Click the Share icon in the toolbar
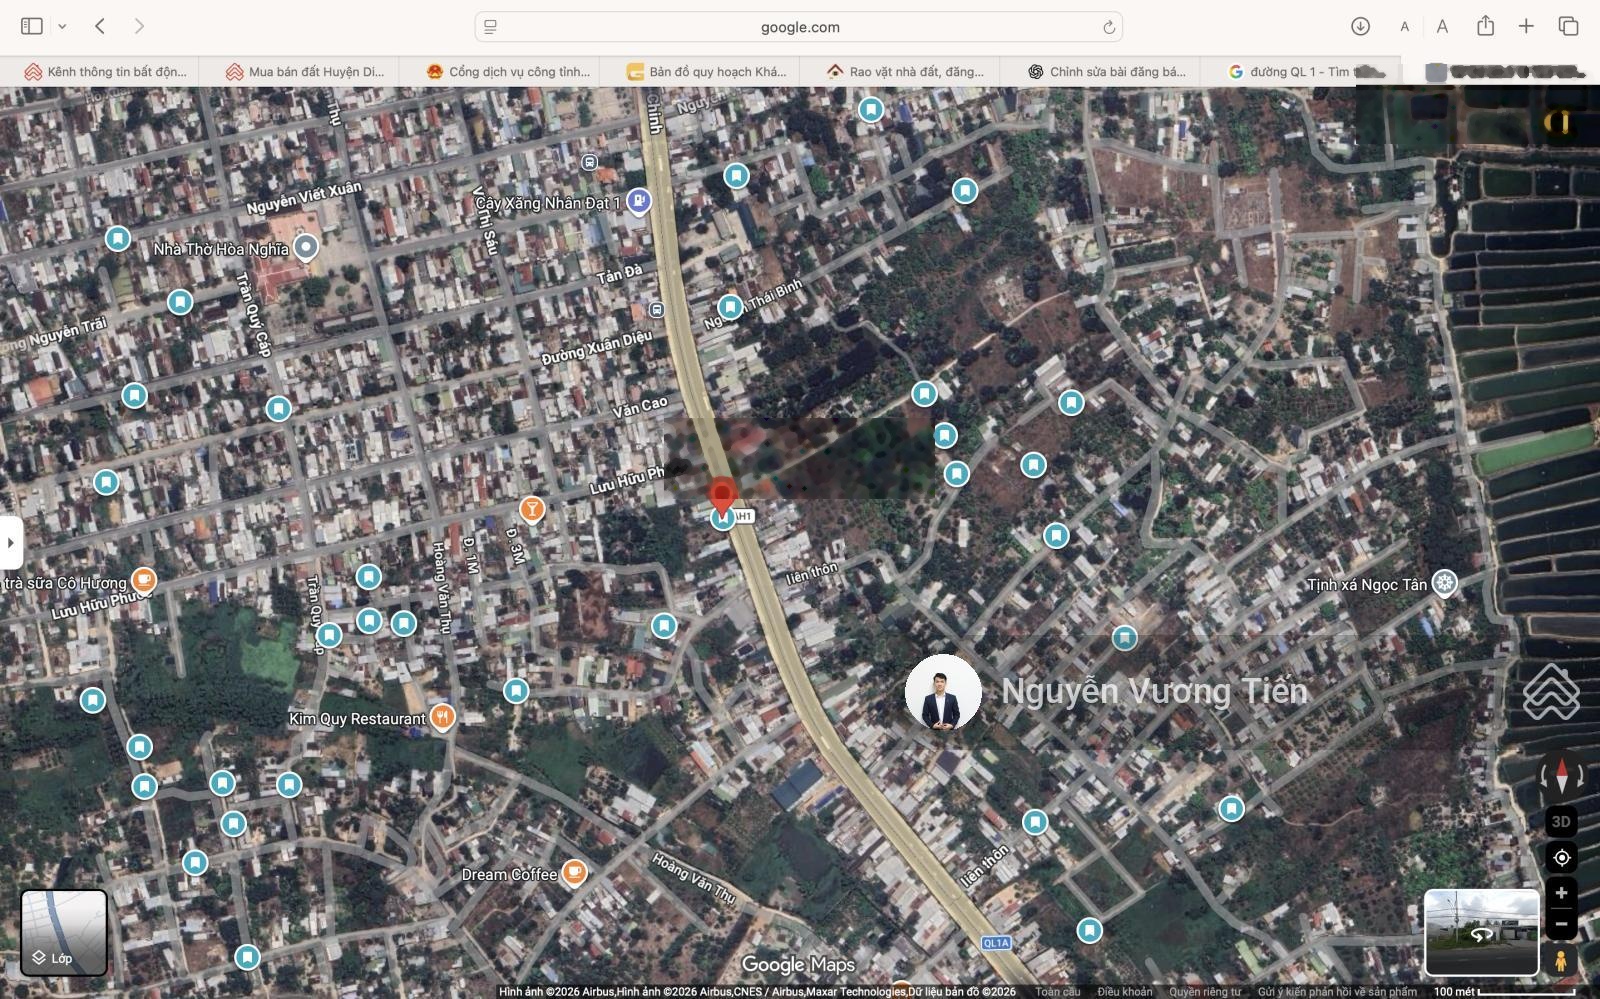 [1485, 26]
